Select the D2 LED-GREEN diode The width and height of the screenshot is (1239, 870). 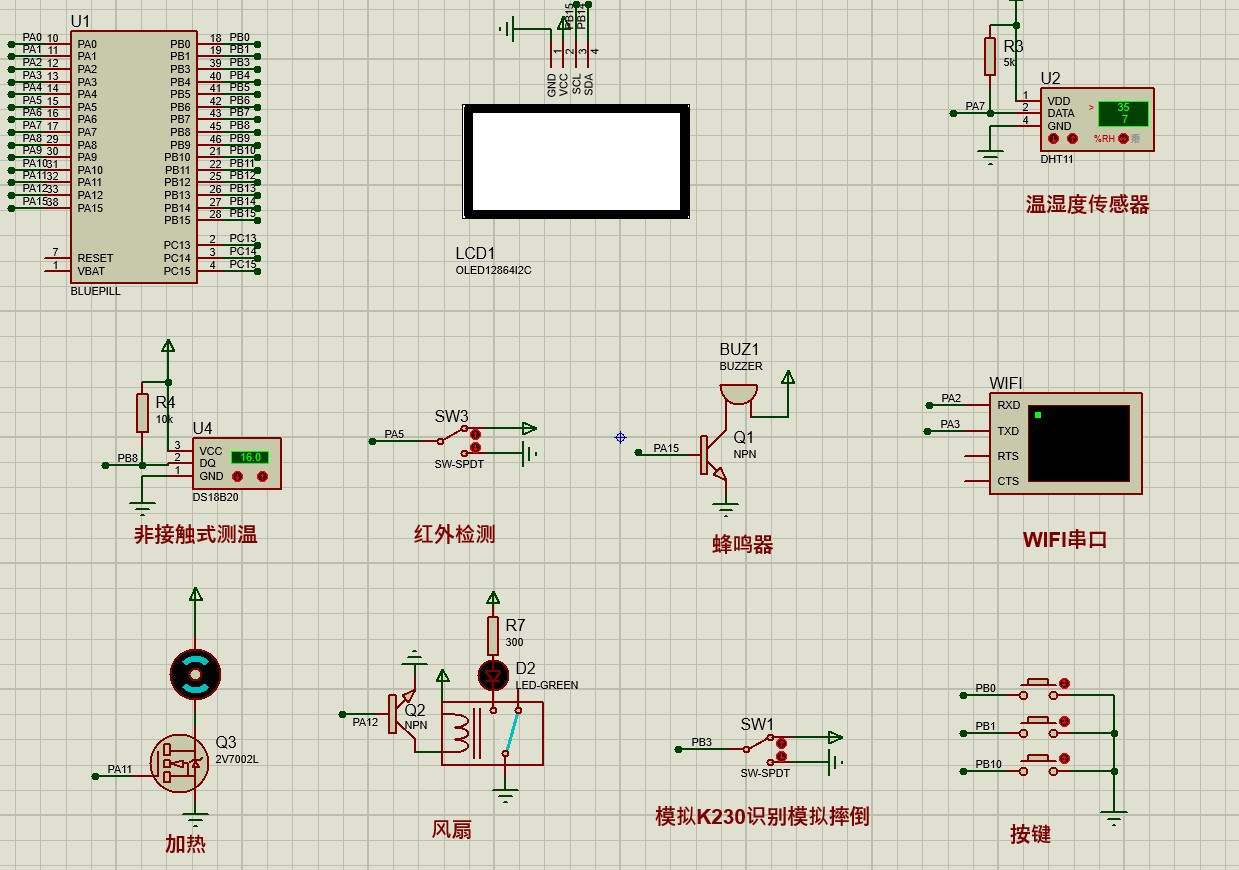tap(493, 676)
